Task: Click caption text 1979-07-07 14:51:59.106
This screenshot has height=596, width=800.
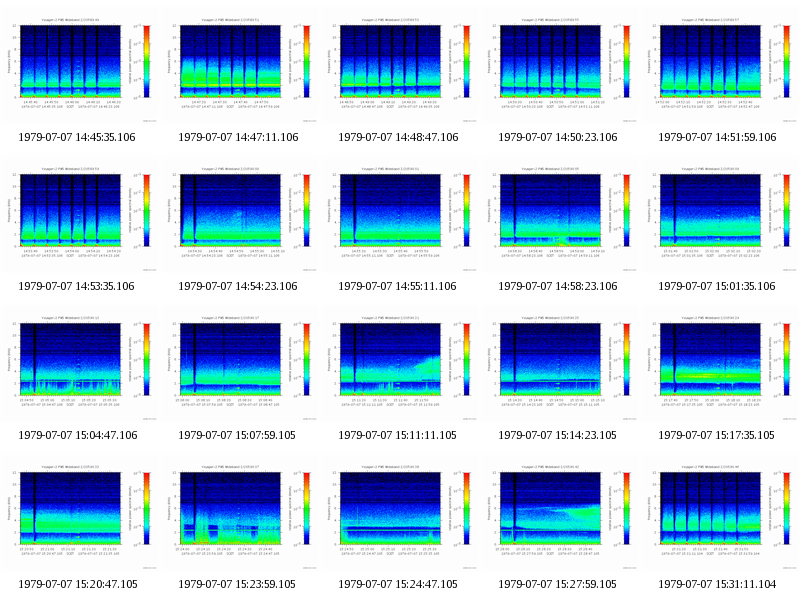Action: coord(717,137)
